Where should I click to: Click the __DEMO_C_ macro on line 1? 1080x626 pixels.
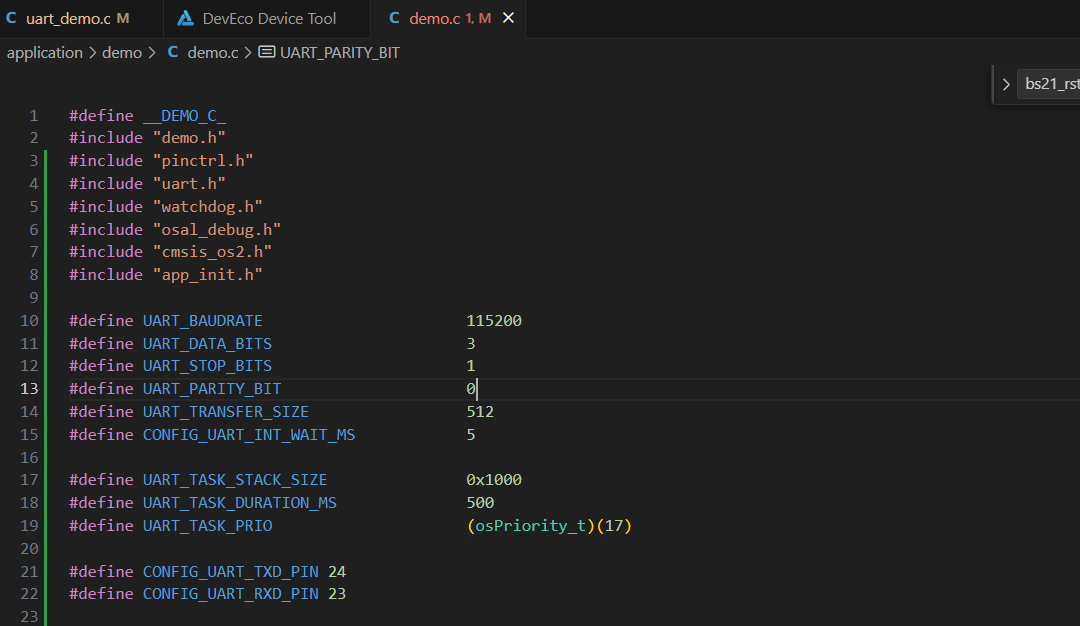tap(184, 116)
